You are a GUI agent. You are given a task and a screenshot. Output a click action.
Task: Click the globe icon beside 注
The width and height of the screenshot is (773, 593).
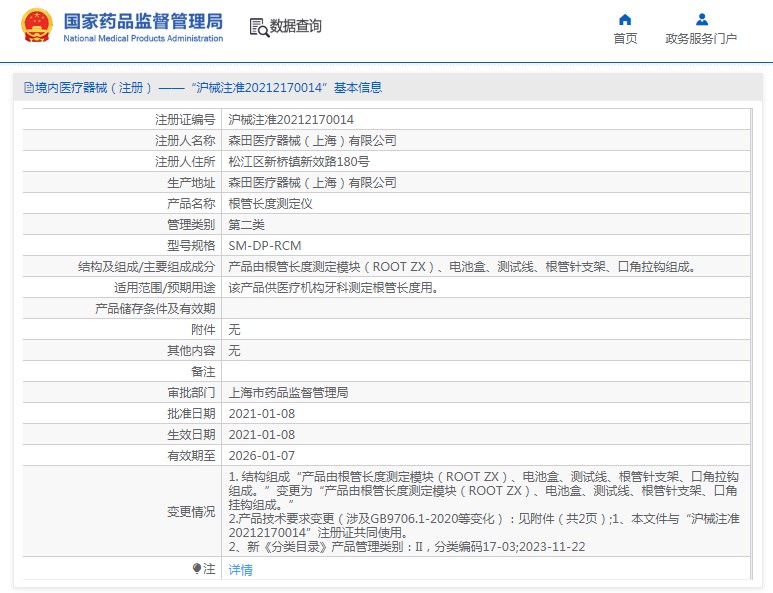pyautogui.click(x=197, y=568)
